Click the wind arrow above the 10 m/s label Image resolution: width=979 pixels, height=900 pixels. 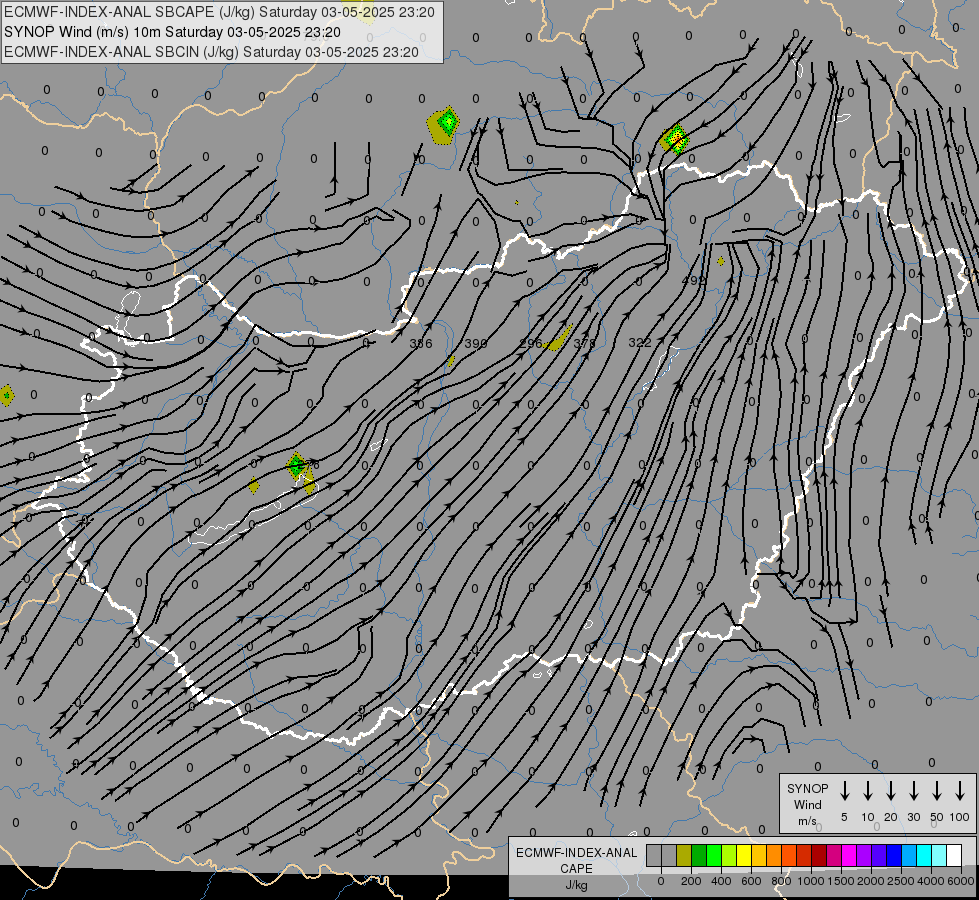(x=868, y=791)
